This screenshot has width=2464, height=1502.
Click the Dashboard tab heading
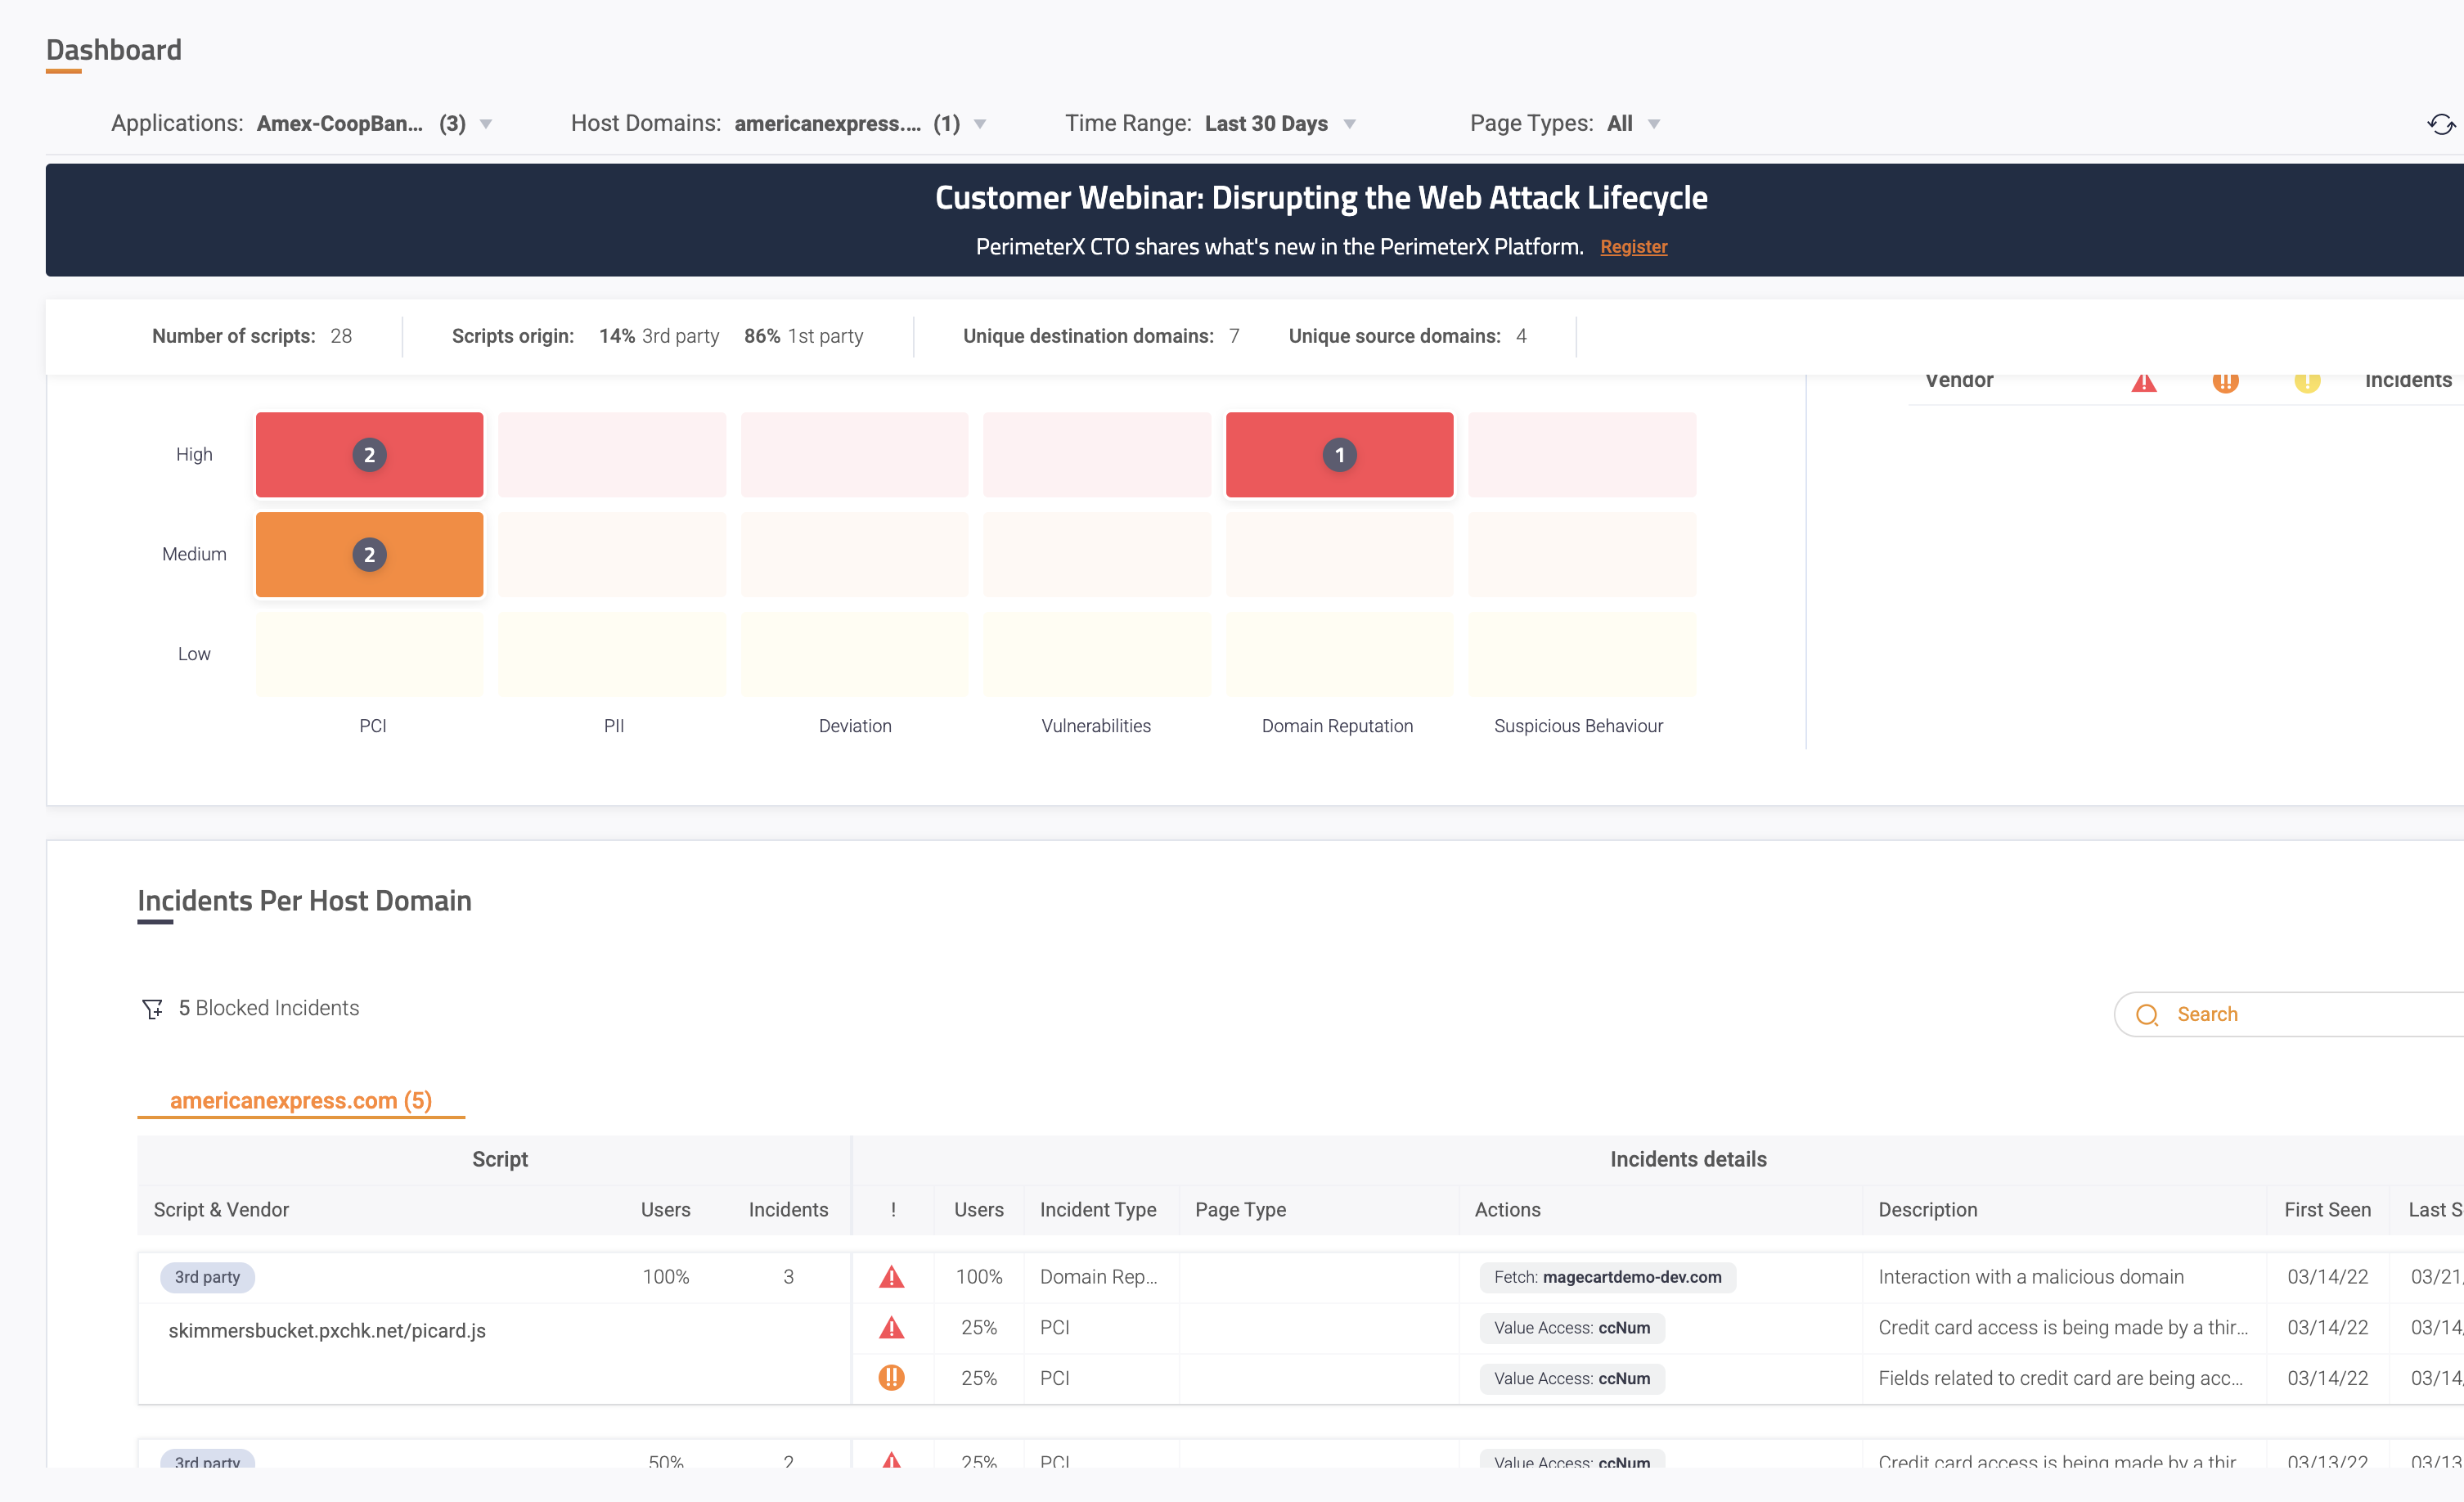pos(114,50)
